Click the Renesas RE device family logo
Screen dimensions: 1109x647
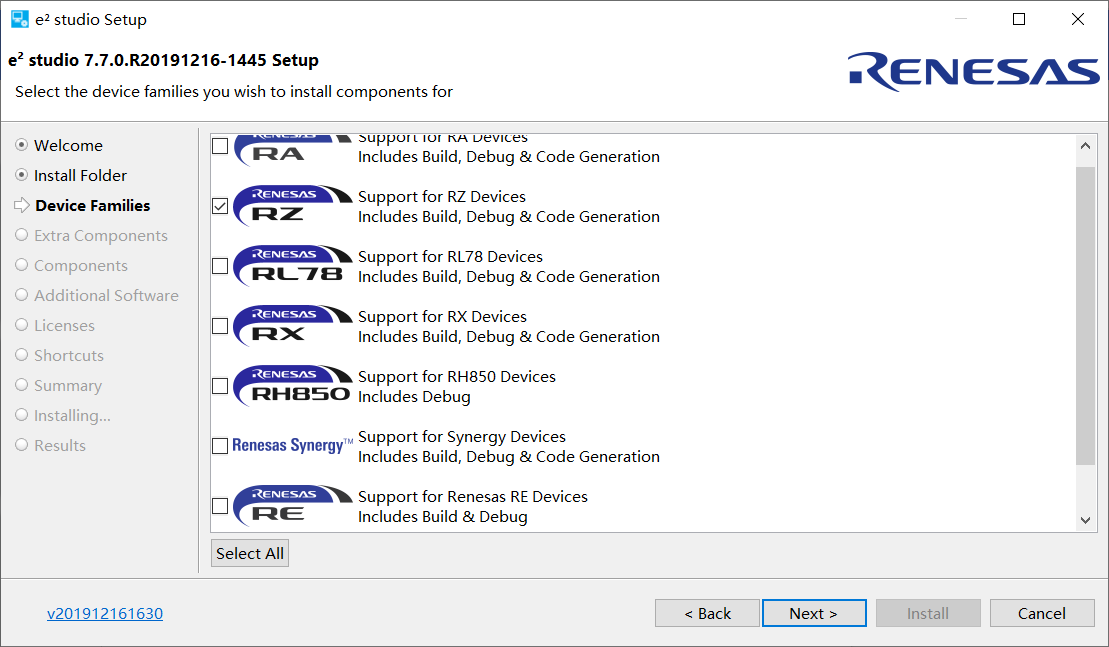pyautogui.click(x=292, y=506)
